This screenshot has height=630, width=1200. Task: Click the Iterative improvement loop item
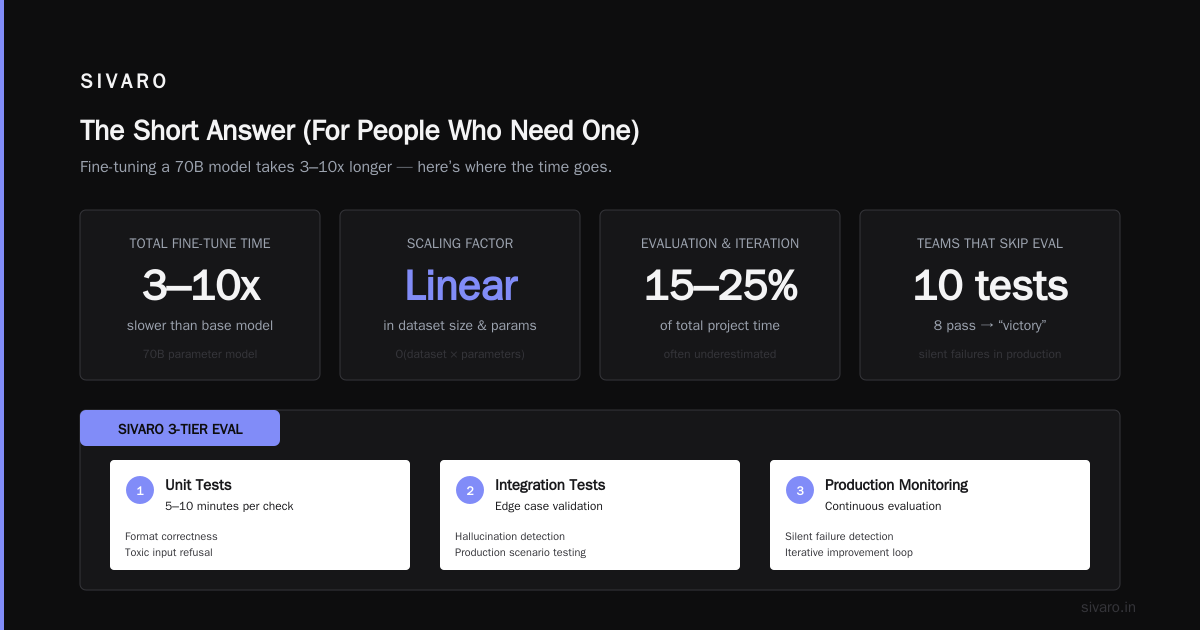click(849, 552)
